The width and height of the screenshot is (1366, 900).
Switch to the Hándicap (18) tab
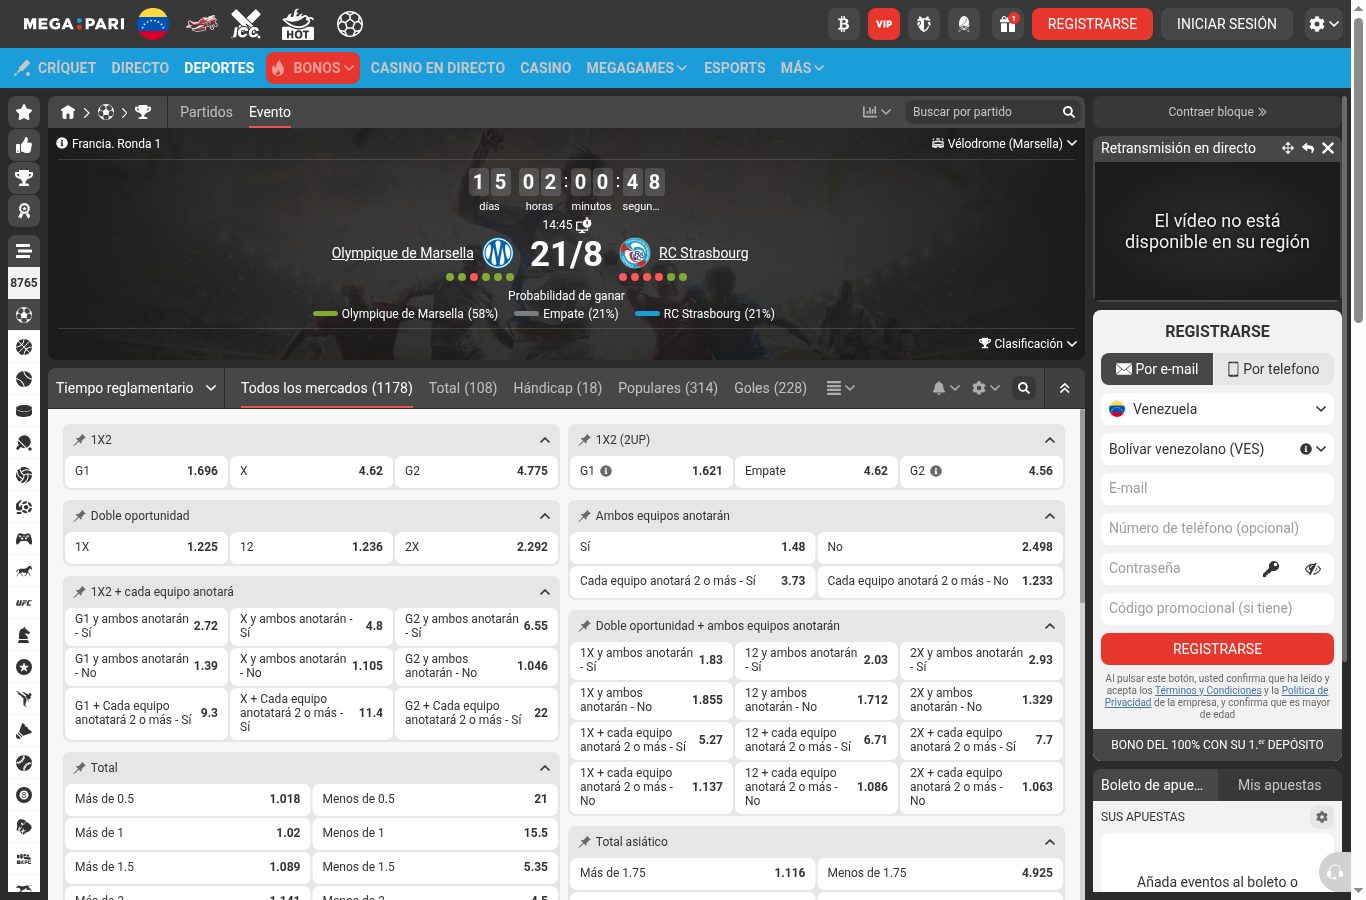tap(558, 388)
